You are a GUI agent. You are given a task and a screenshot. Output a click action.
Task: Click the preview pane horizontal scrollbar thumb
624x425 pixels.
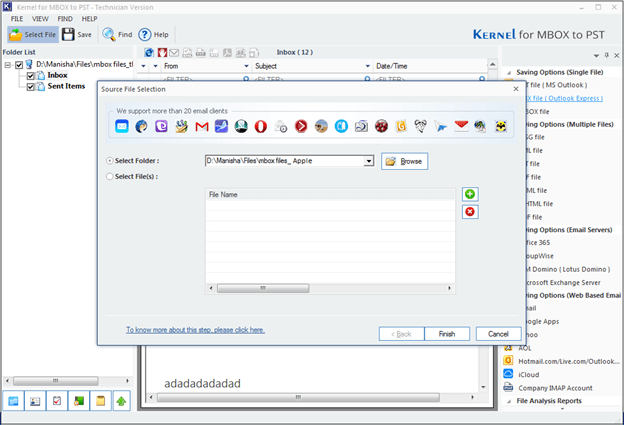(x=298, y=397)
